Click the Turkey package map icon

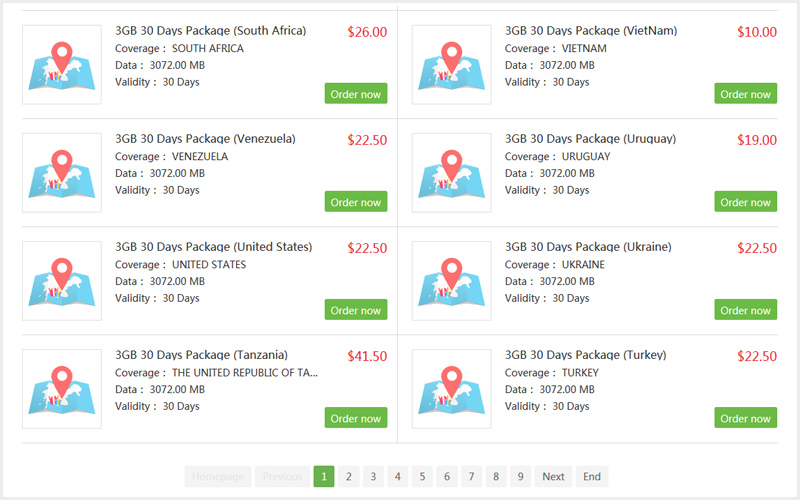[452, 389]
